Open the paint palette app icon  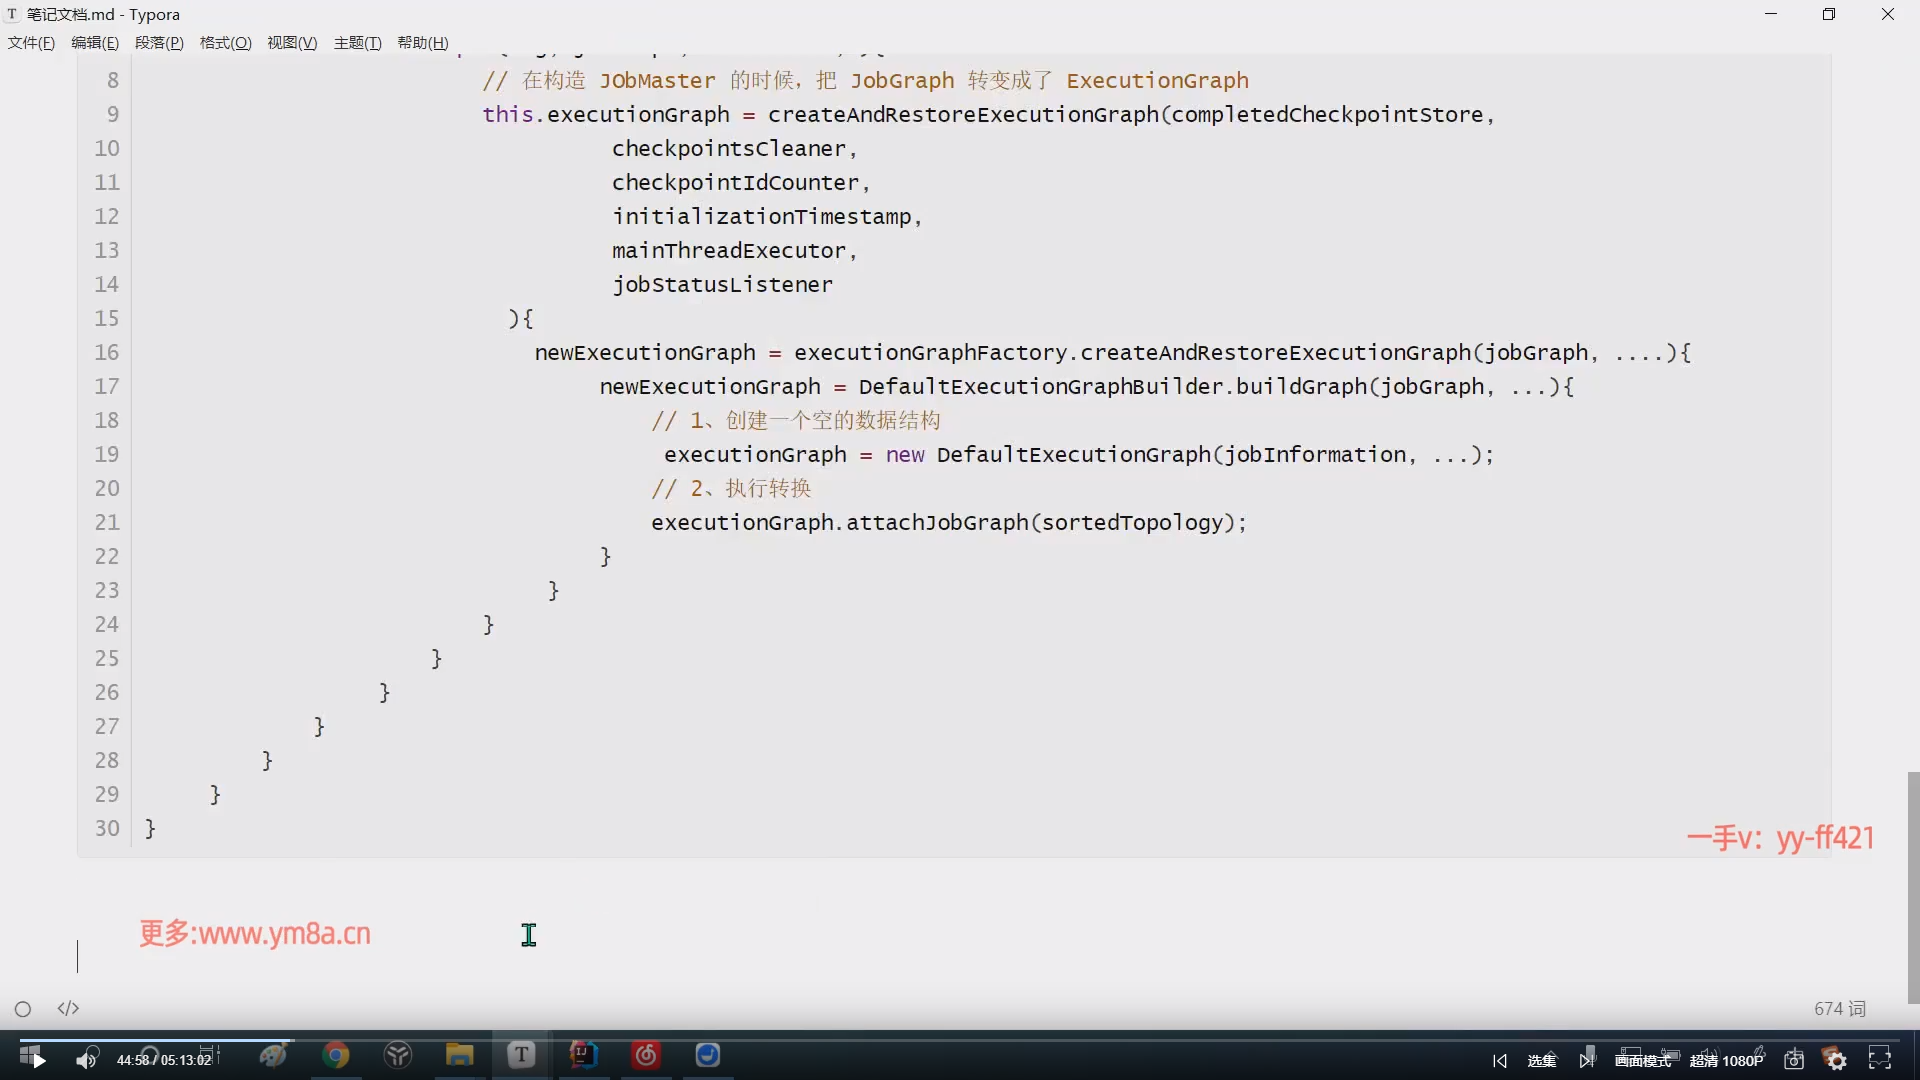point(272,1055)
